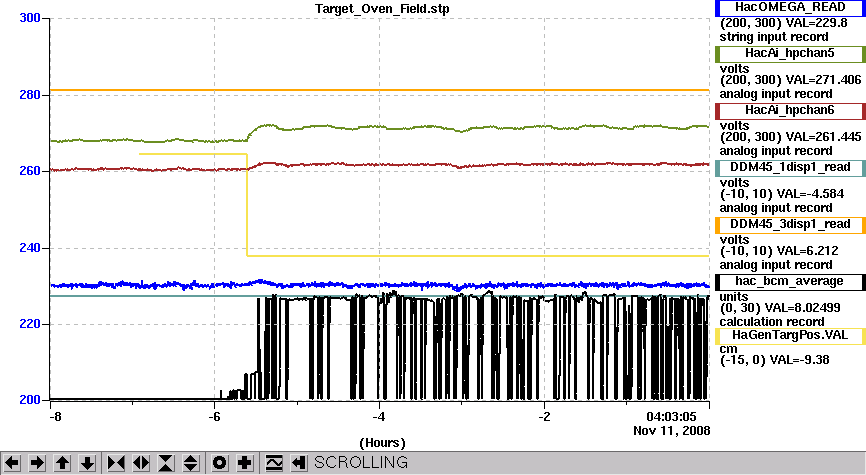Select the DDM45_3disp1_read legend entry
866x475 pixels.
790,224
